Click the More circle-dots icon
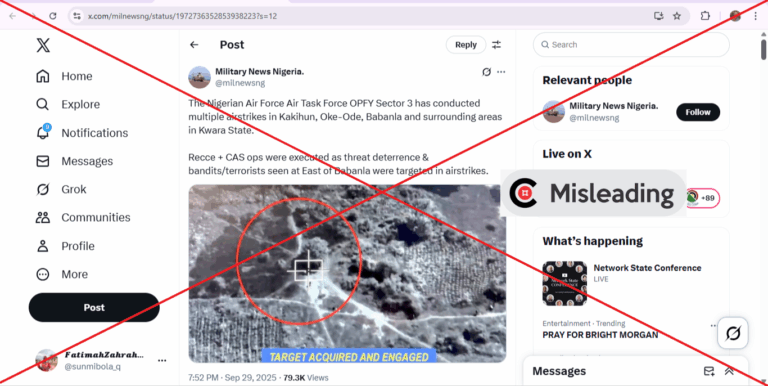 tap(43, 274)
